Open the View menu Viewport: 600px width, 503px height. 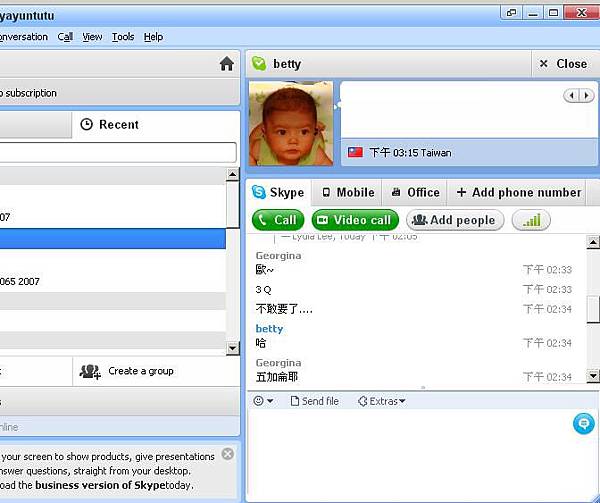tap(92, 37)
